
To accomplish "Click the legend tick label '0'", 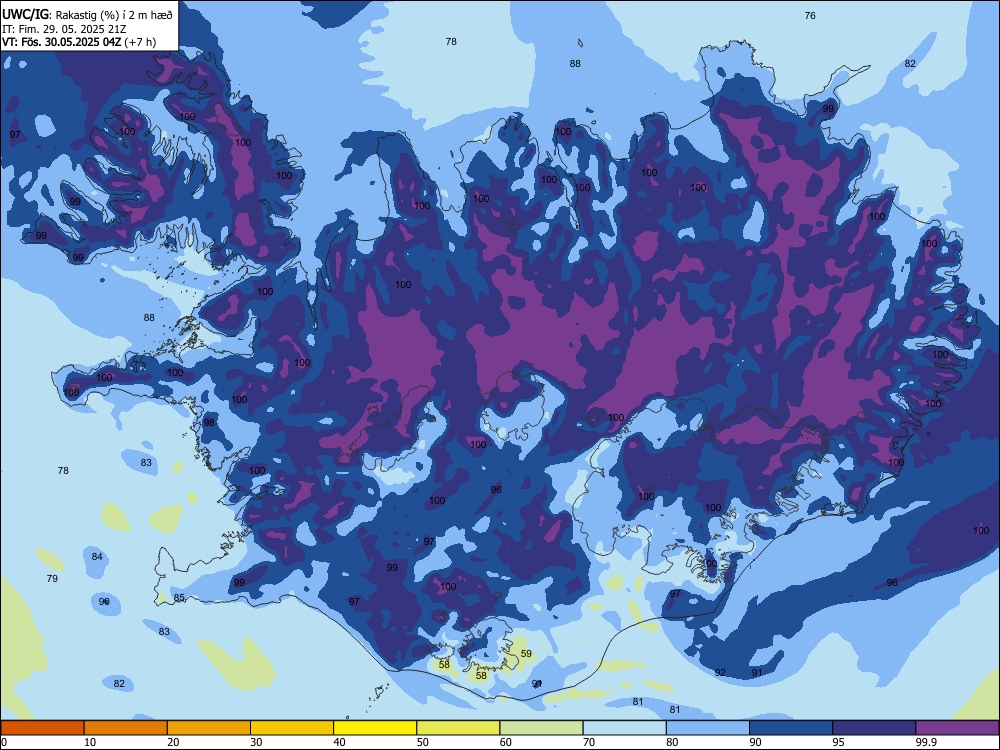I will [4, 742].
